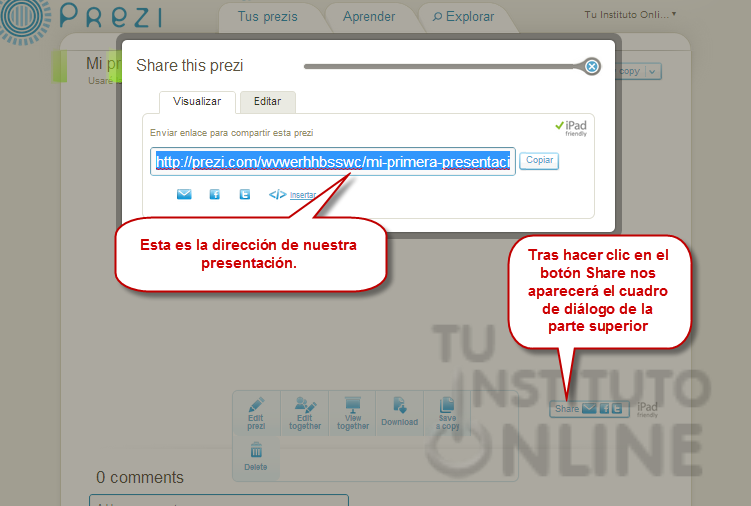Screen dimensions: 751x506
Task: Click the Edit together button
Action: click(x=305, y=413)
